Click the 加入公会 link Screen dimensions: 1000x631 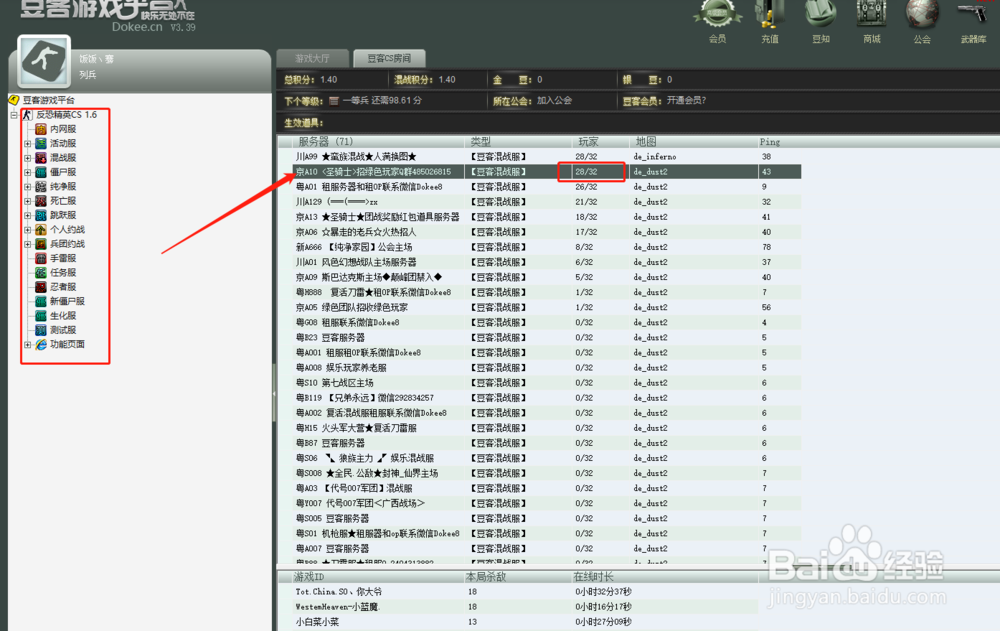554,100
